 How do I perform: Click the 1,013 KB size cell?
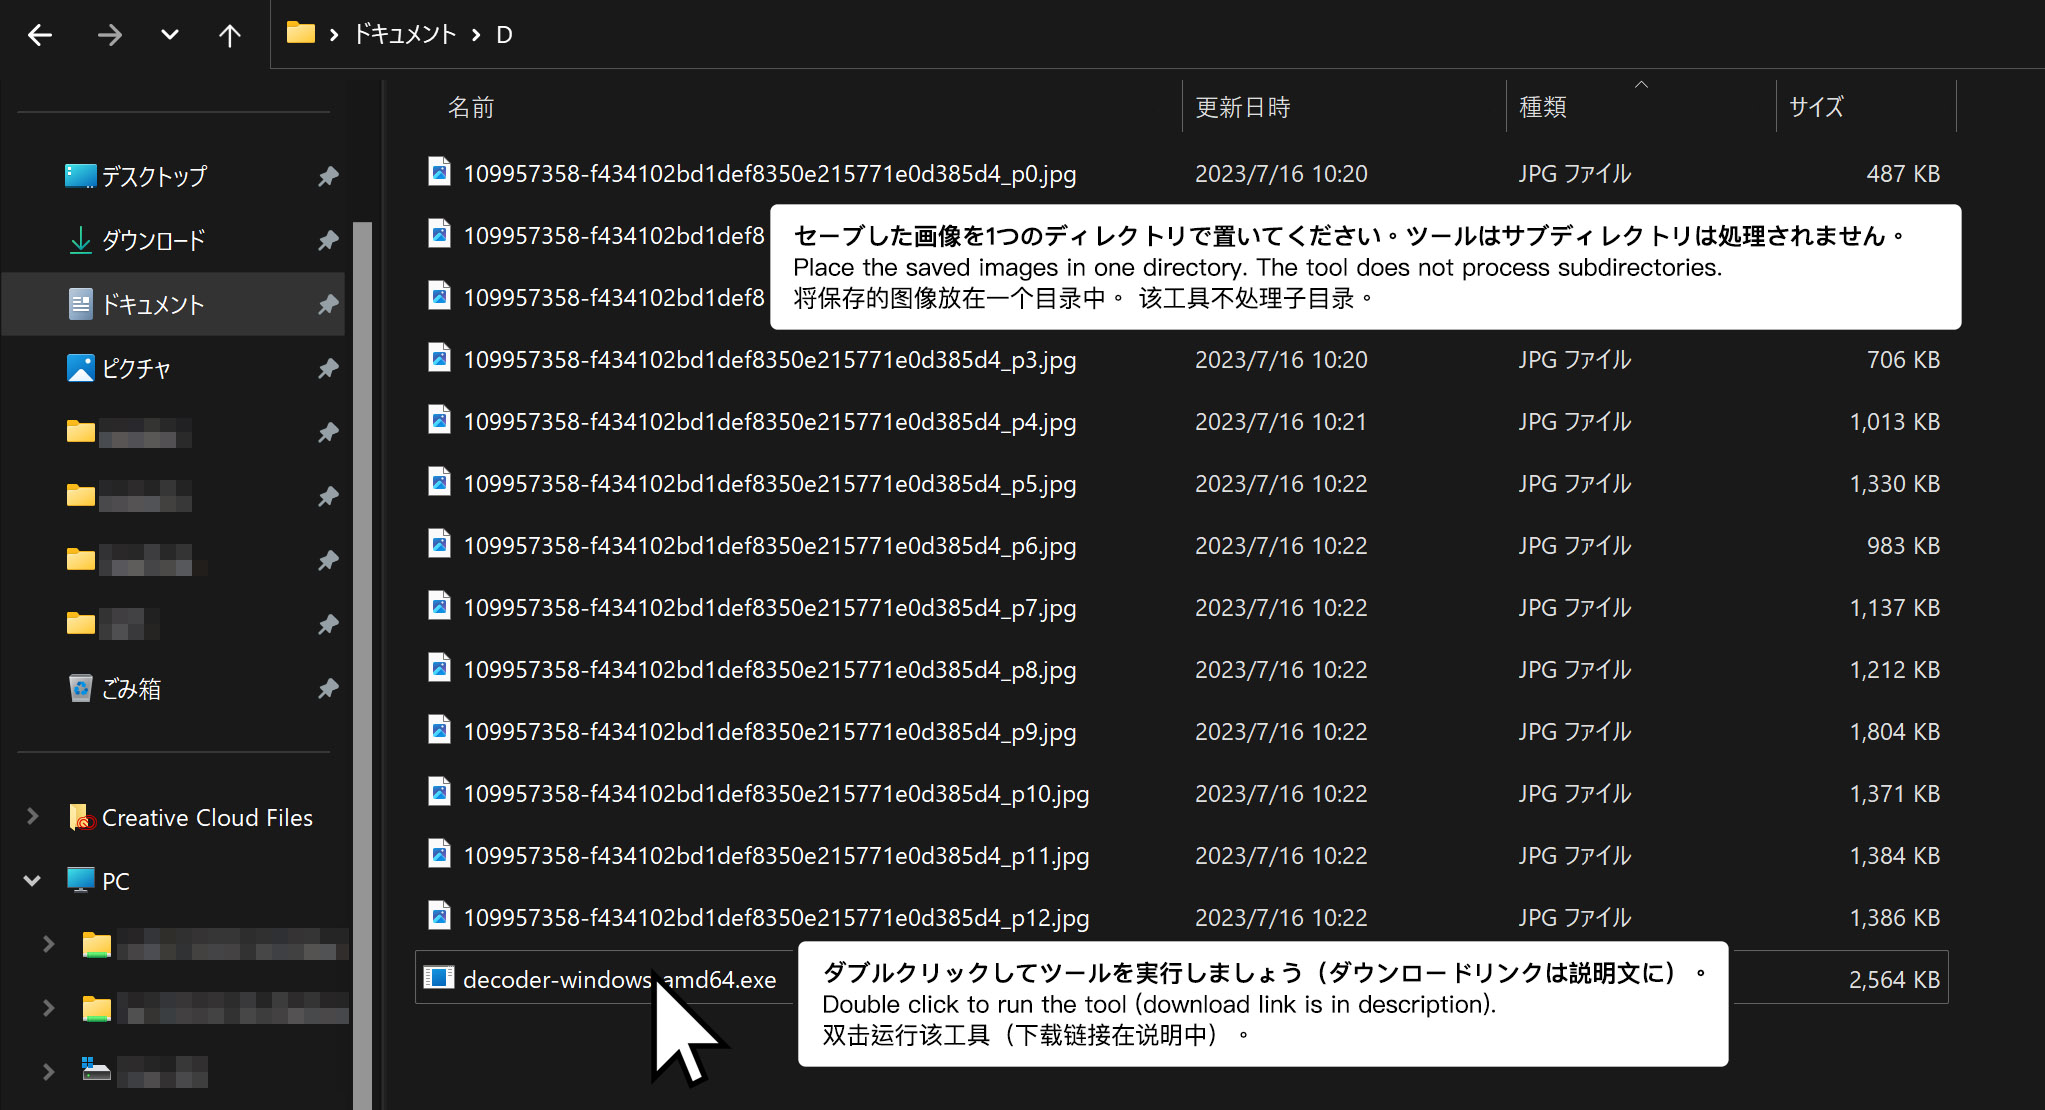[x=1895, y=421]
